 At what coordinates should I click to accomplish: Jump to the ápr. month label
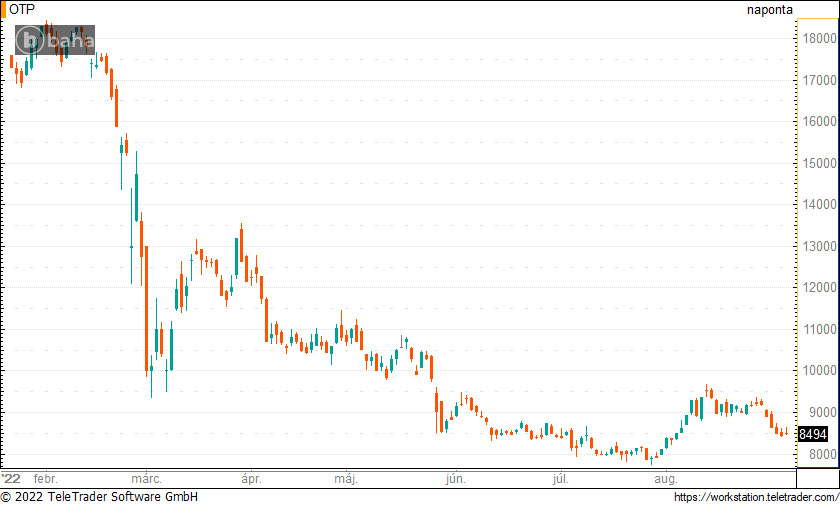[x=250, y=478]
